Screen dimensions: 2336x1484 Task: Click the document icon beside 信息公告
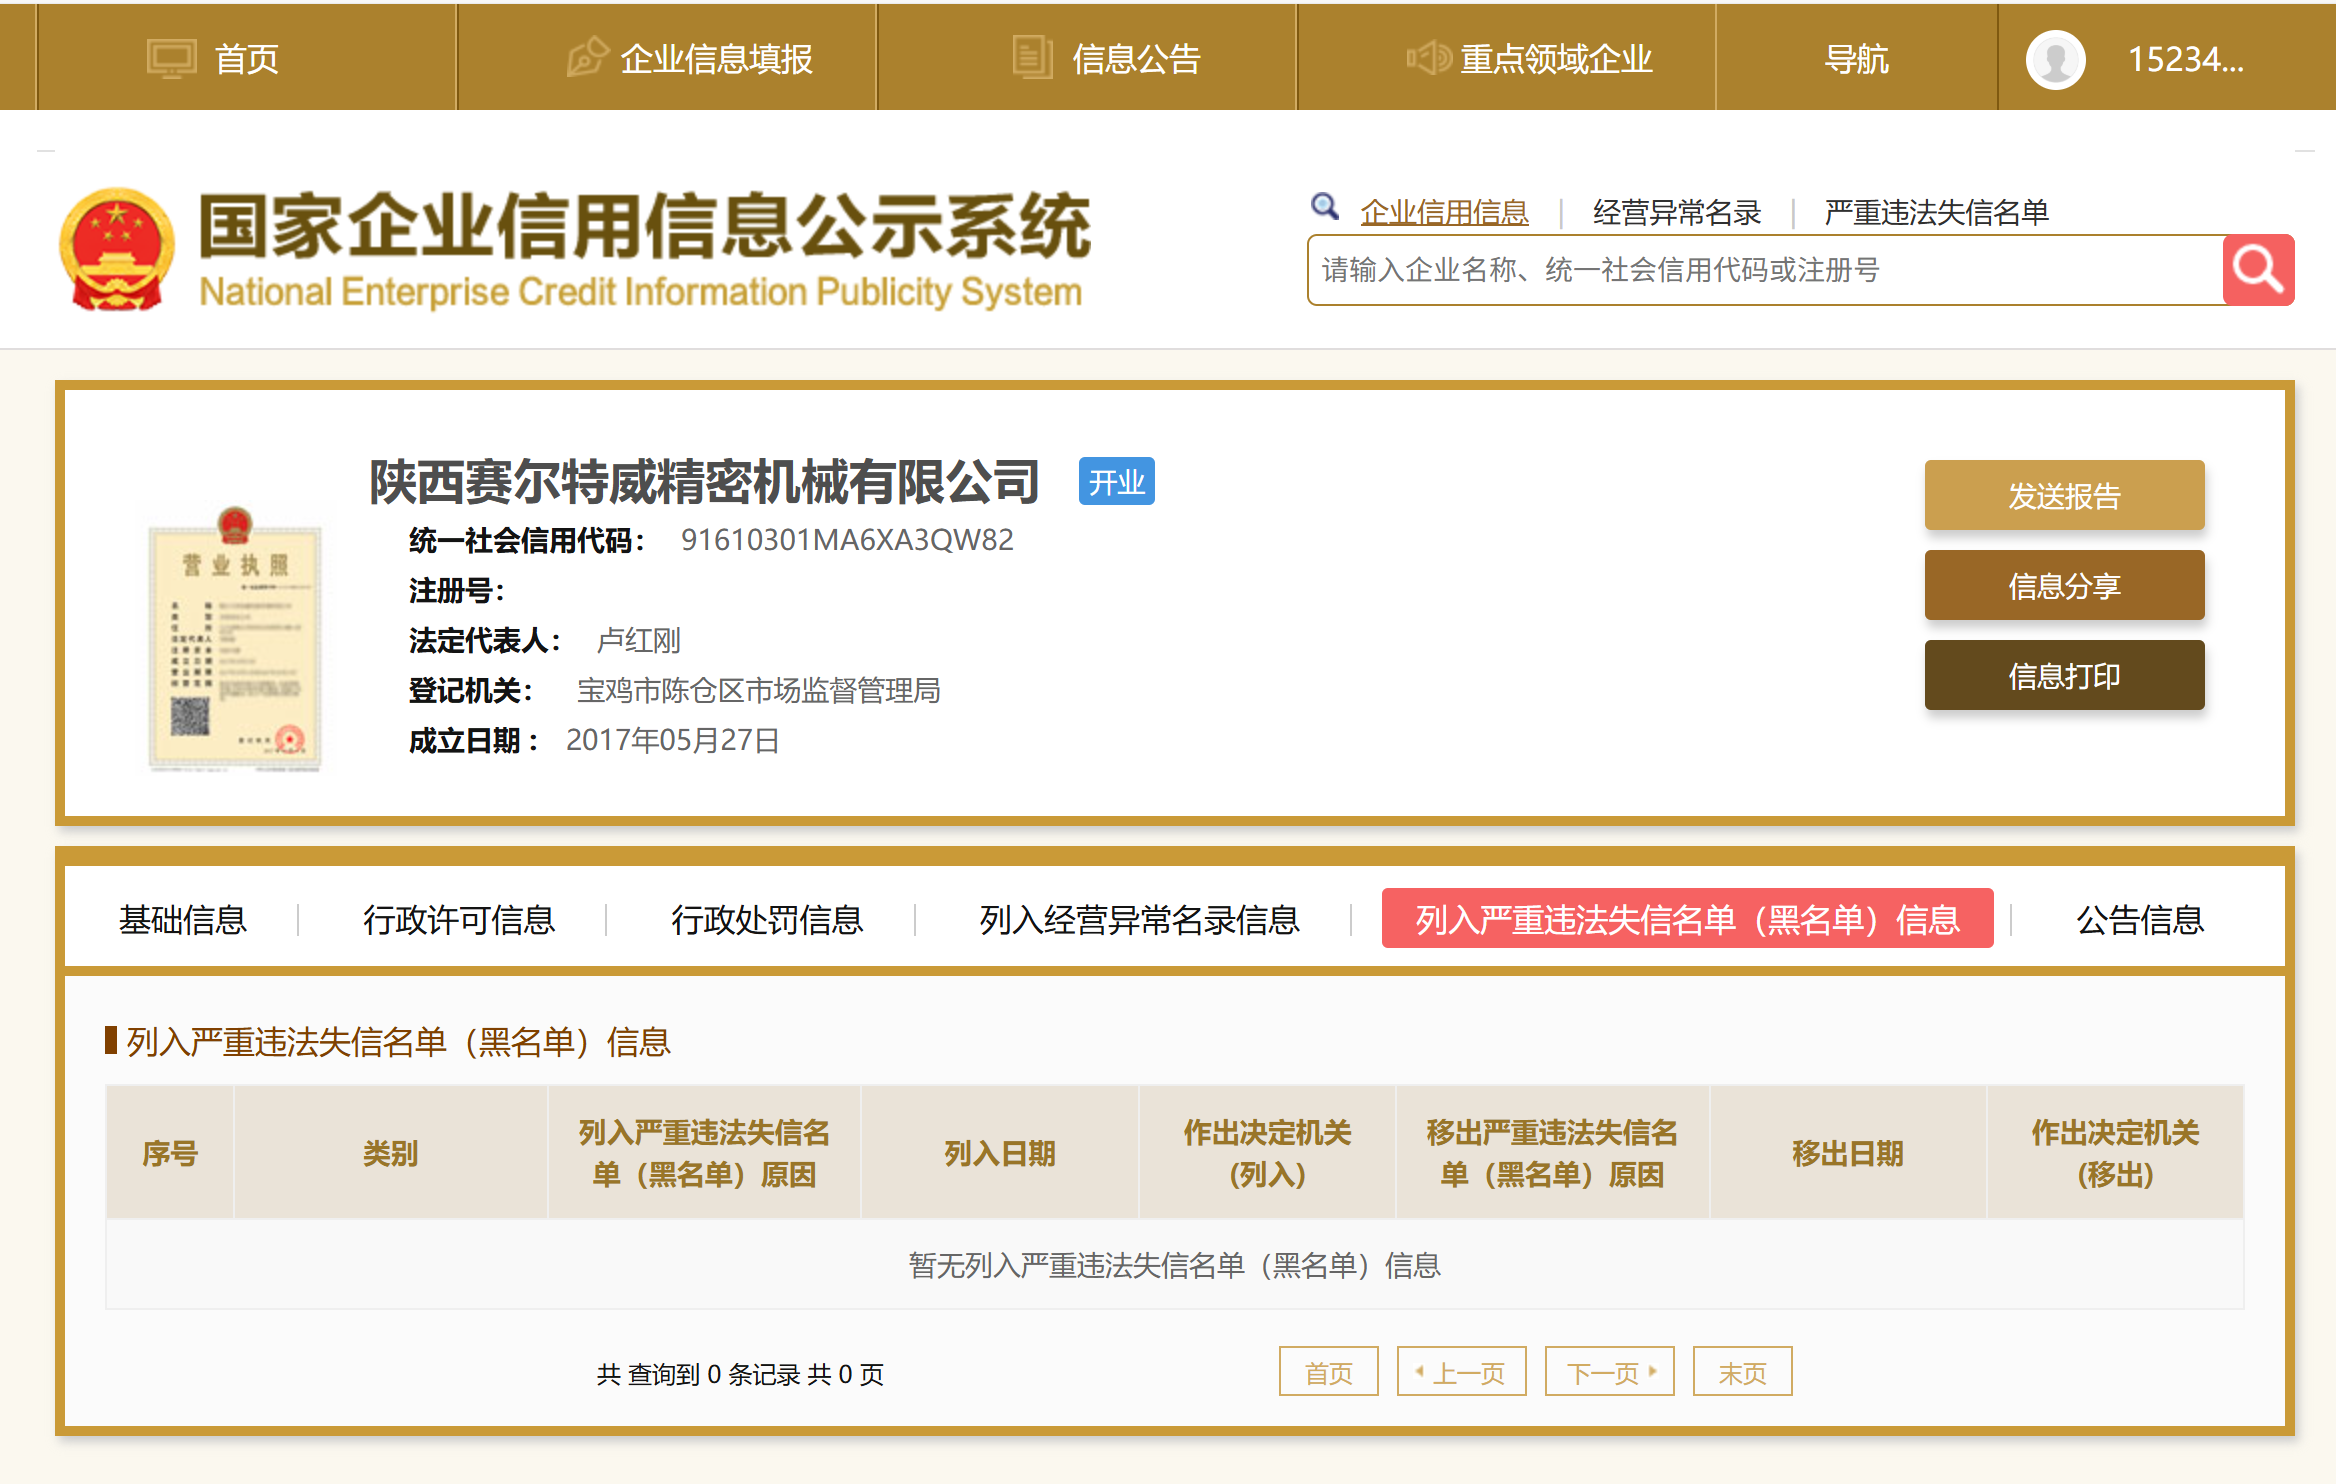click(x=1031, y=57)
